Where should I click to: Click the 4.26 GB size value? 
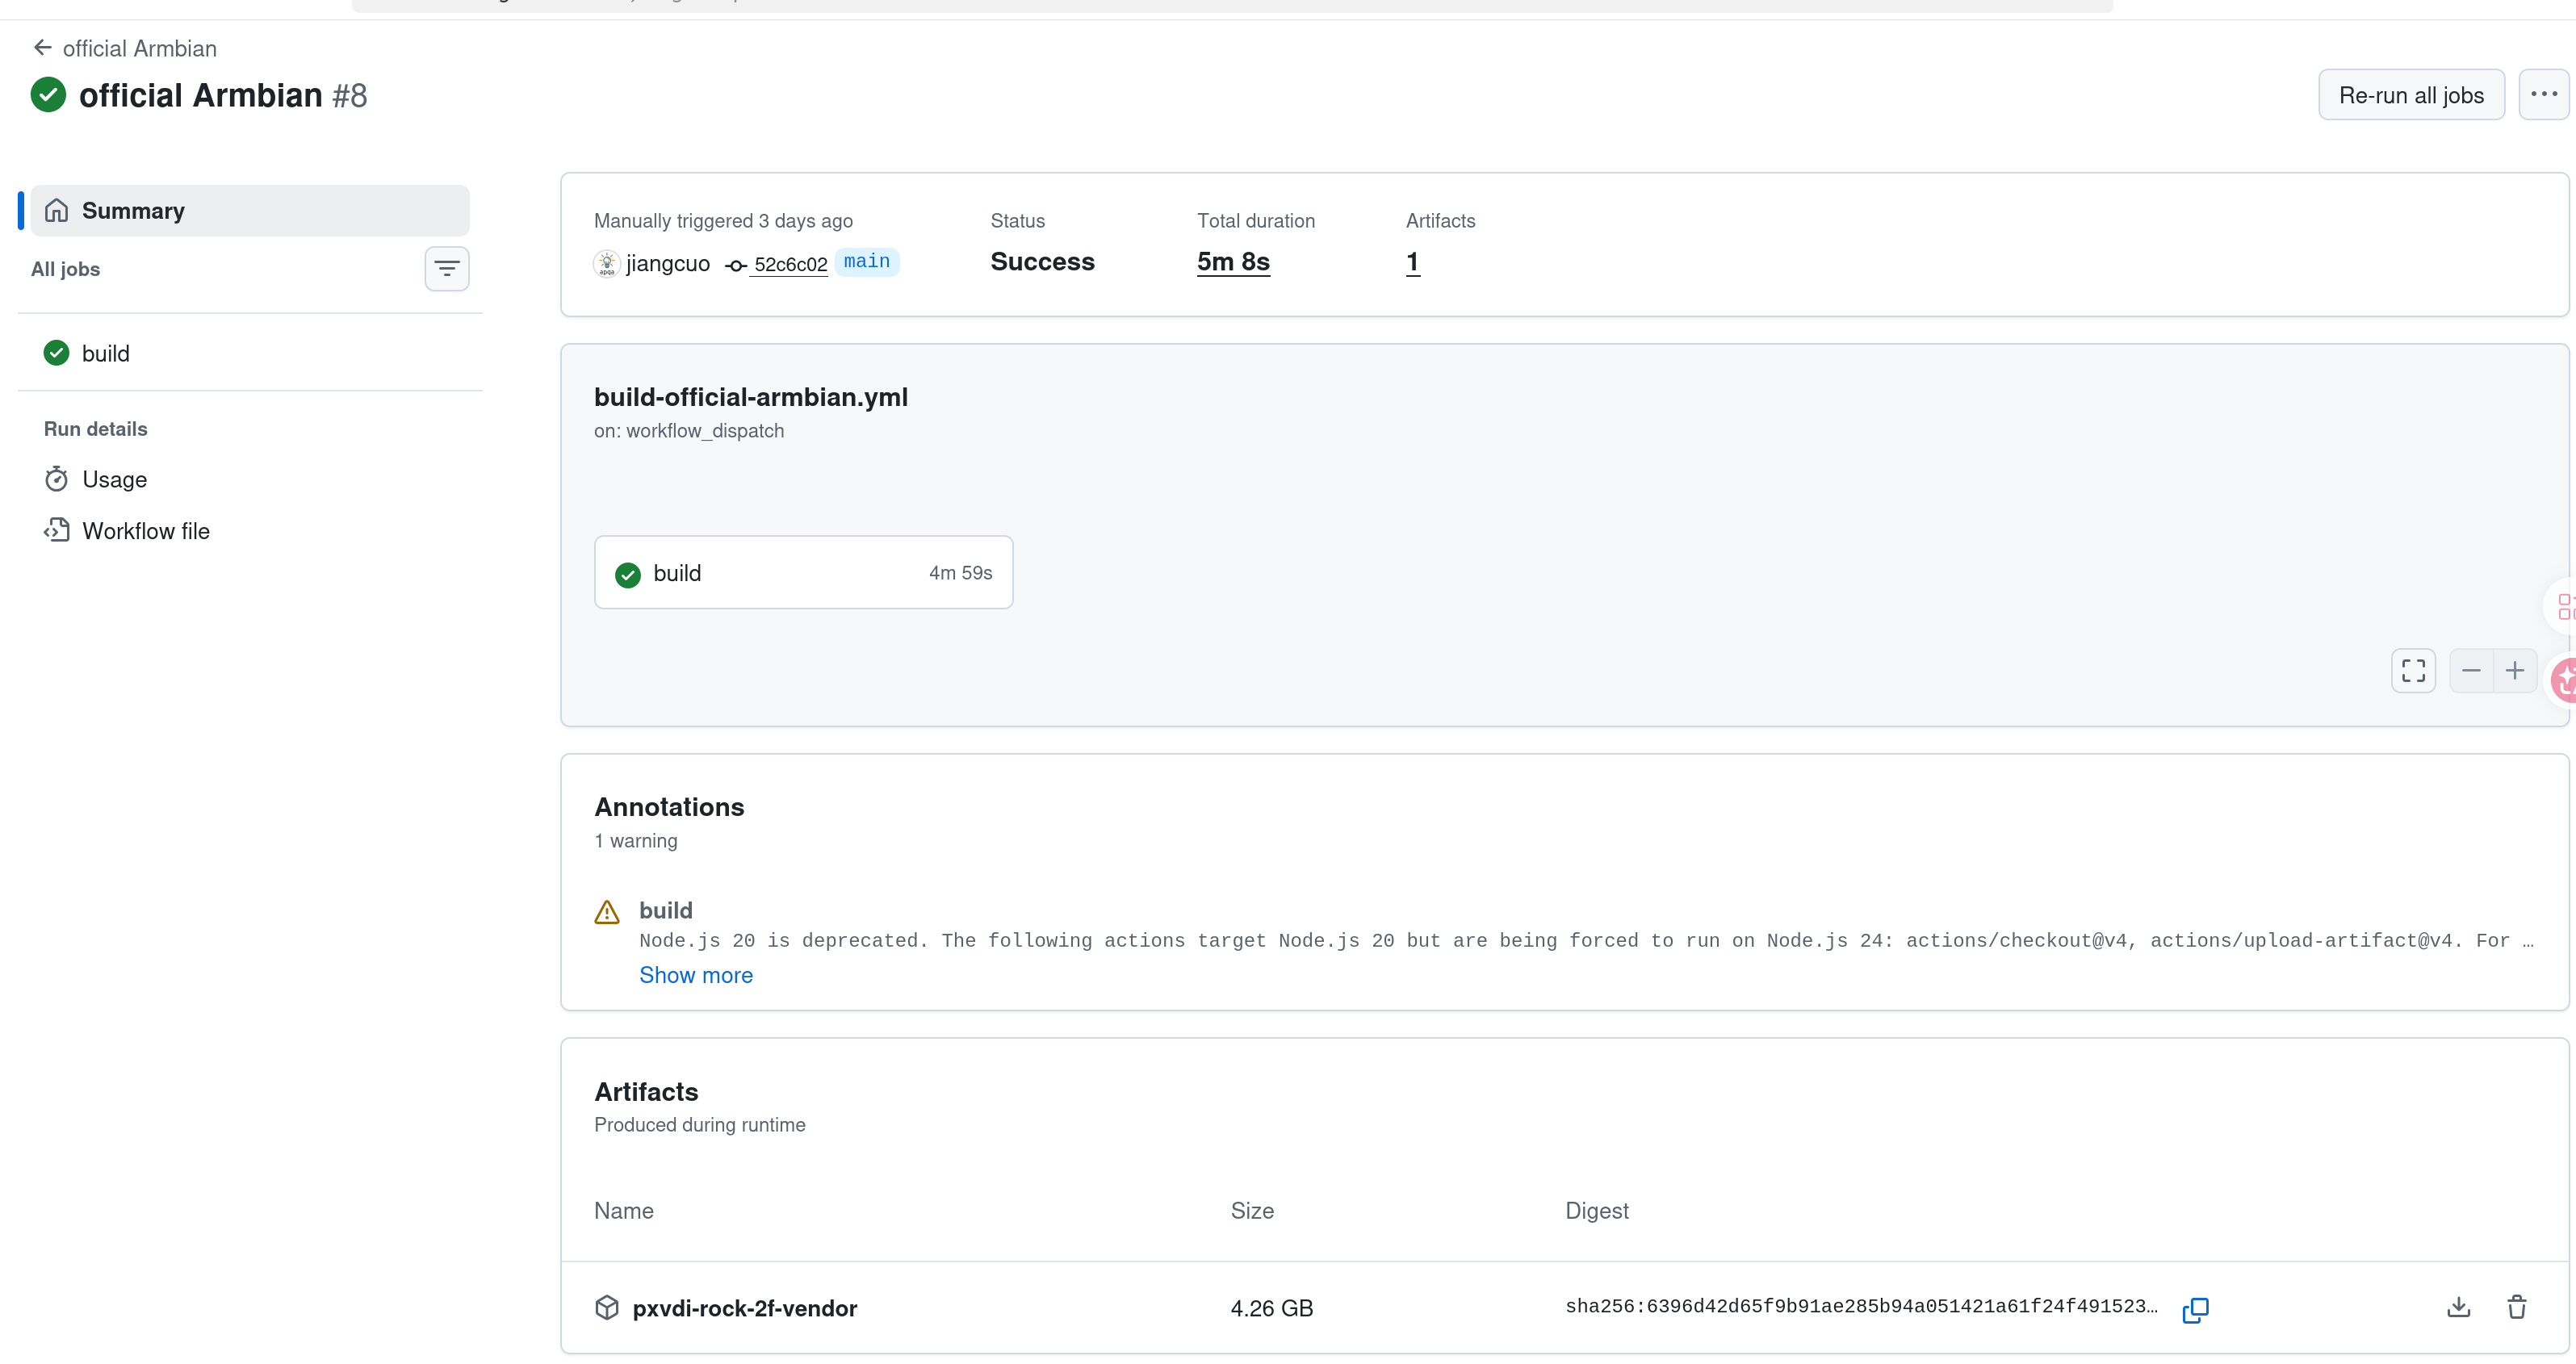point(1271,1308)
